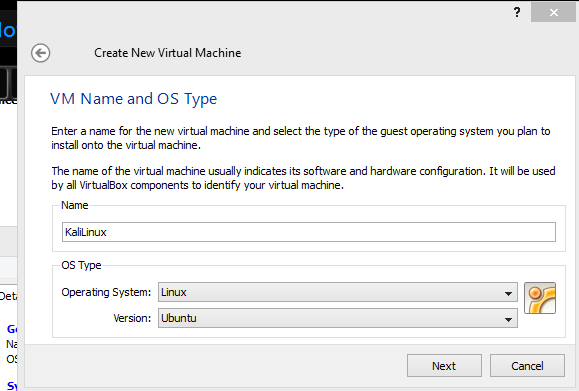Select the VM Name and OS Type heading
Screen dimensions: 579x391
coord(133,99)
